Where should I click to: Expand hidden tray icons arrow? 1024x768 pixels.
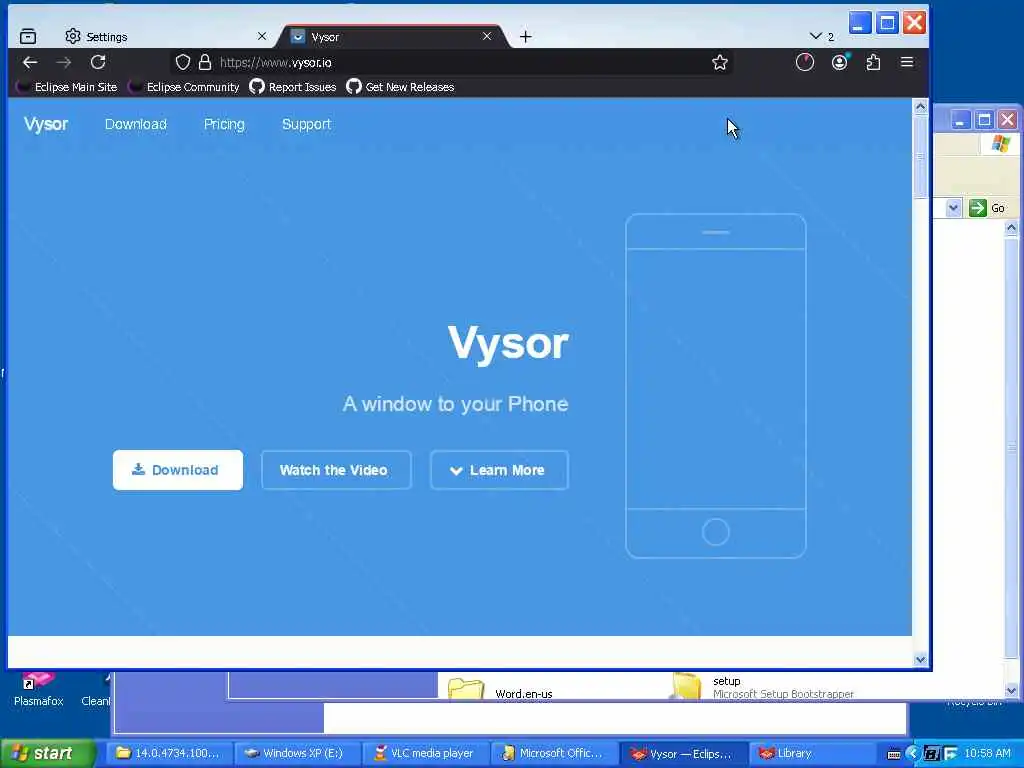(912, 754)
